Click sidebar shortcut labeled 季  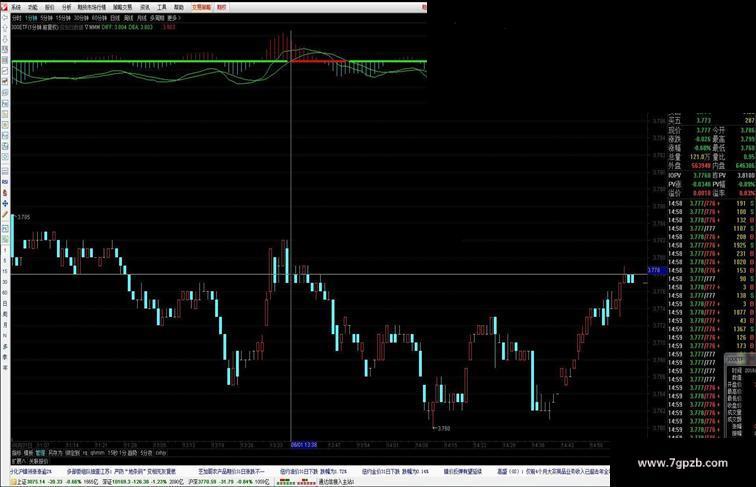click(5, 357)
